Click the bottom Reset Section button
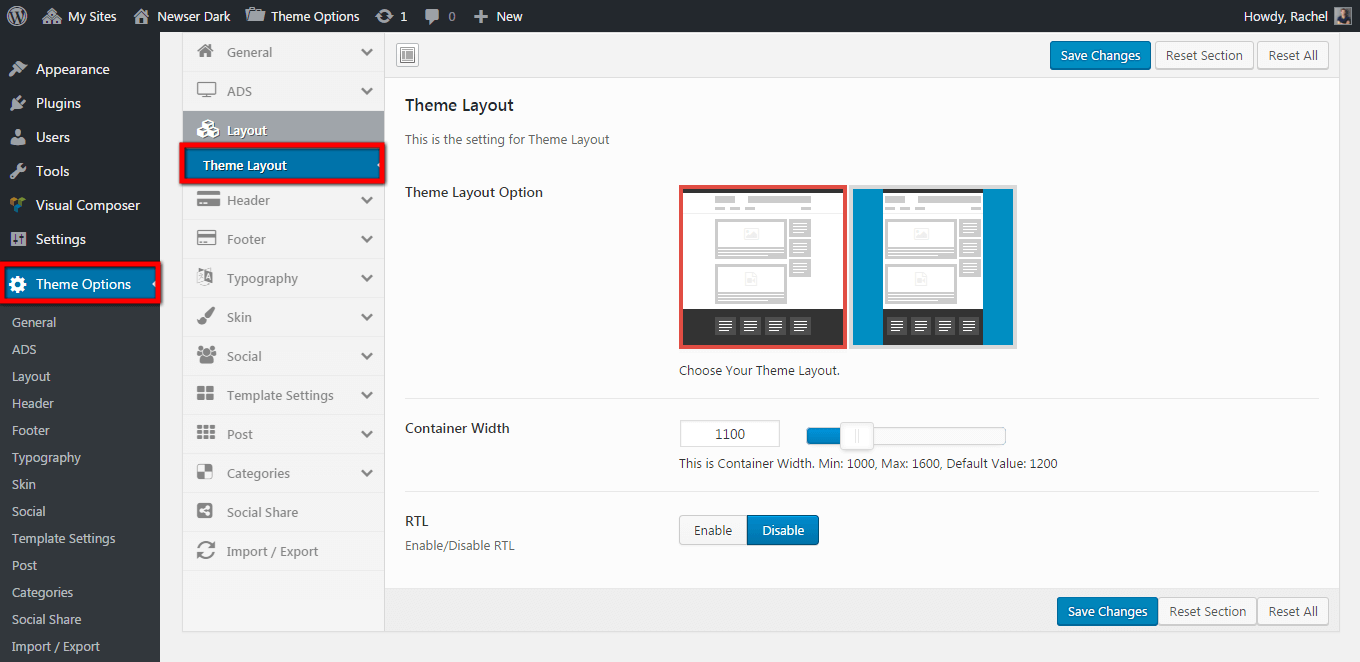The height and width of the screenshot is (662, 1360). (1207, 611)
